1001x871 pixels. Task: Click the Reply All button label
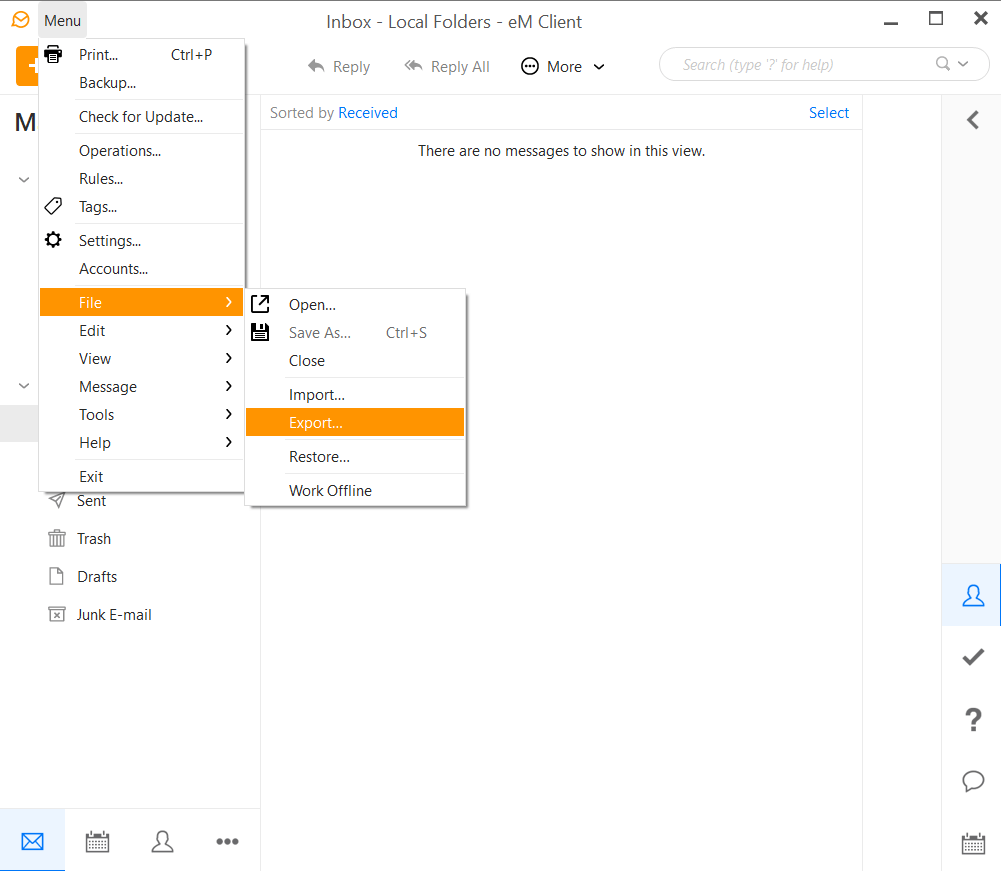click(460, 66)
